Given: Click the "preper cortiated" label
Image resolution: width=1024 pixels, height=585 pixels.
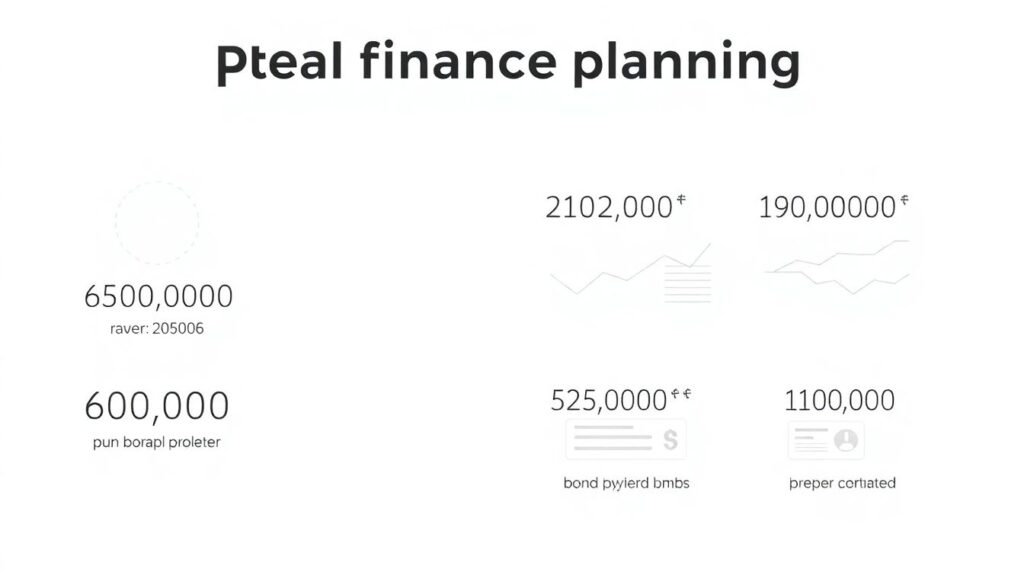Looking at the screenshot, I should click(842, 483).
